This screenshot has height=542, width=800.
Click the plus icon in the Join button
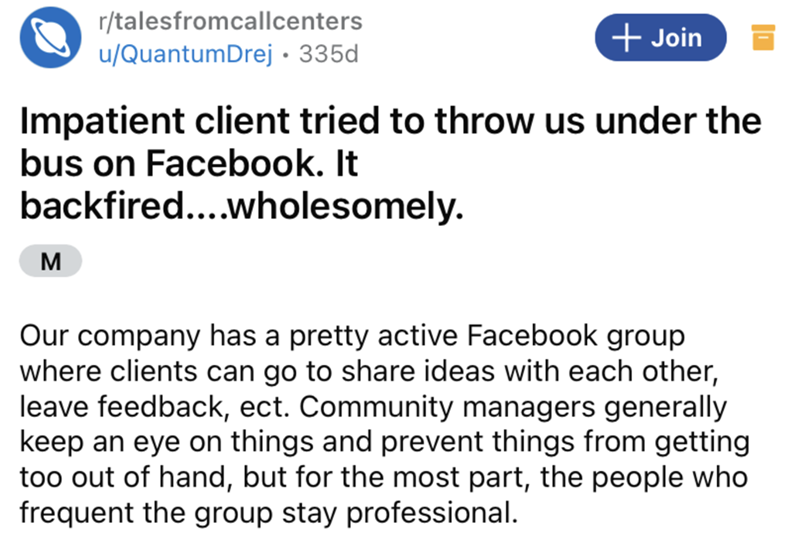(627, 38)
